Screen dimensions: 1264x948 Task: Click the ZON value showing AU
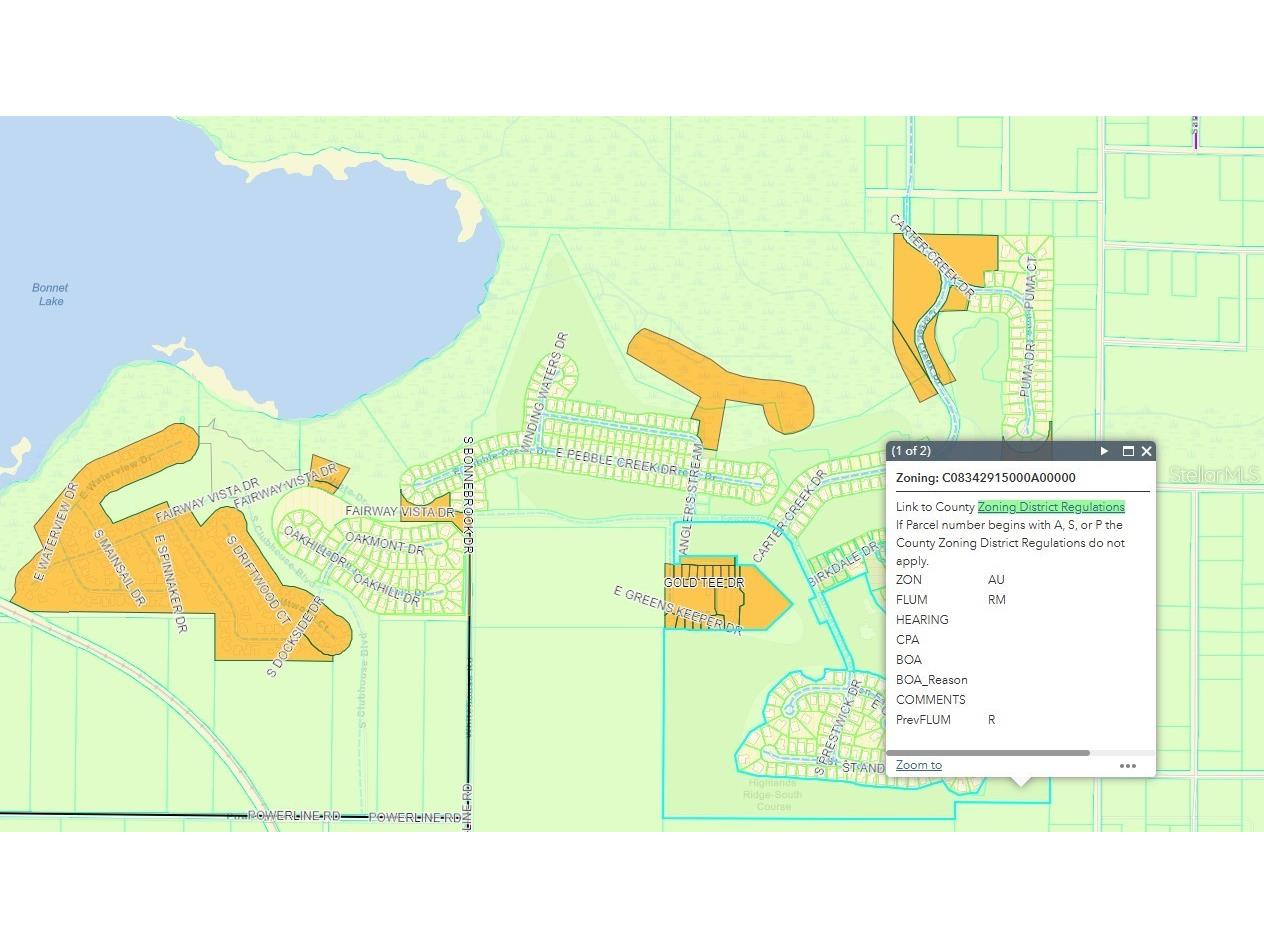[995, 579]
